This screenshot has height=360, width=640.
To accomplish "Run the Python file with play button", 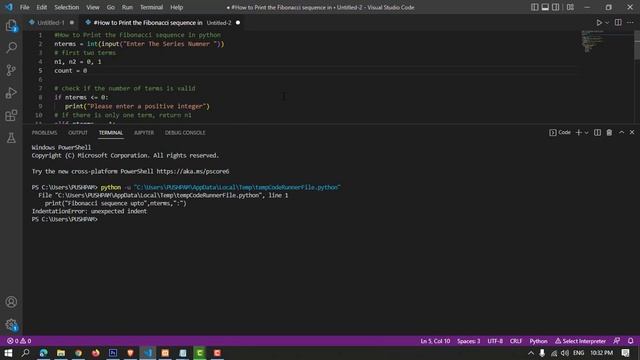I will coord(599,23).
